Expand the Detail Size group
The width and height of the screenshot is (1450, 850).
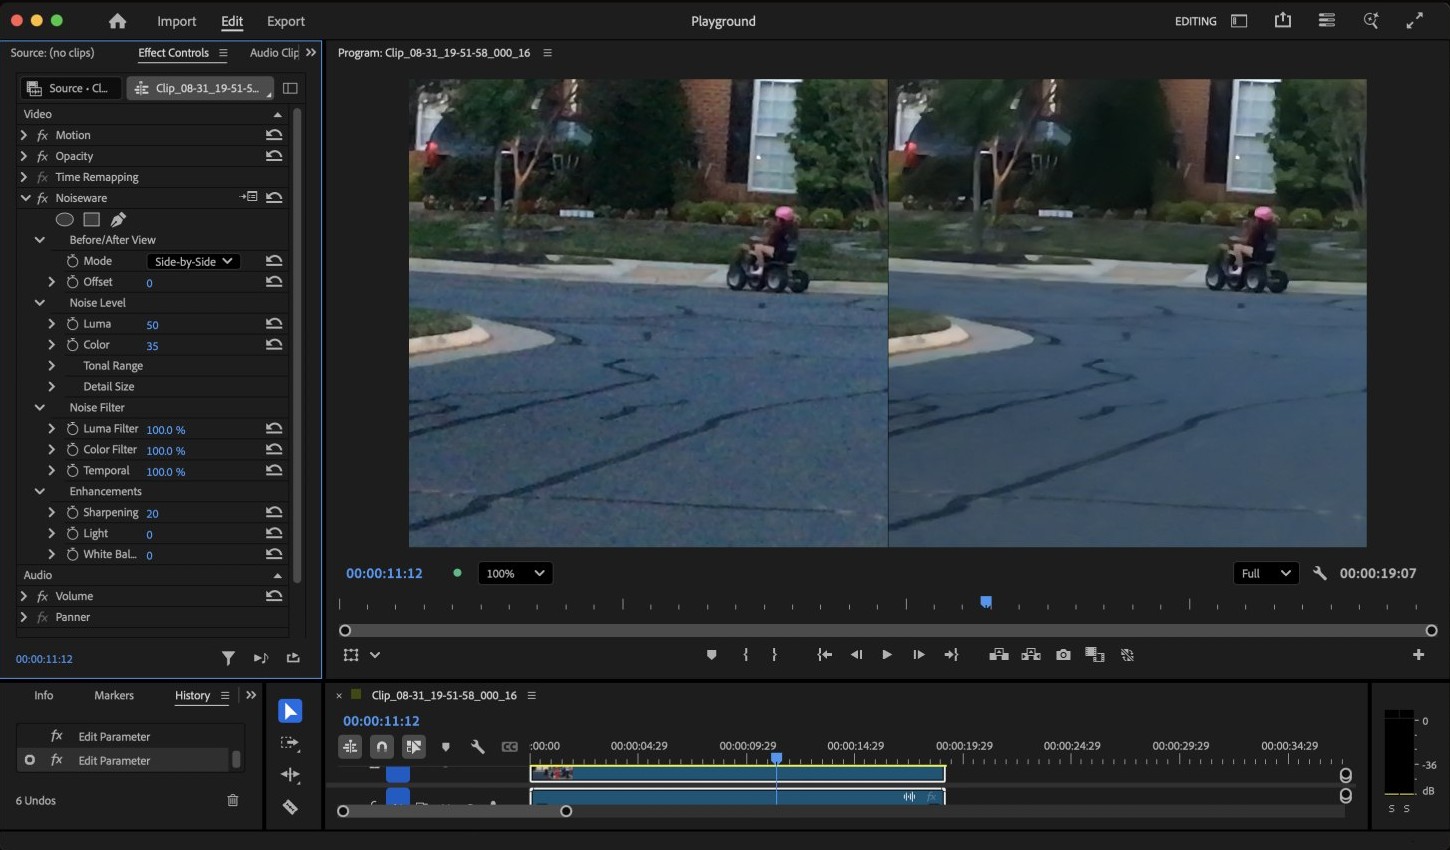(x=52, y=387)
